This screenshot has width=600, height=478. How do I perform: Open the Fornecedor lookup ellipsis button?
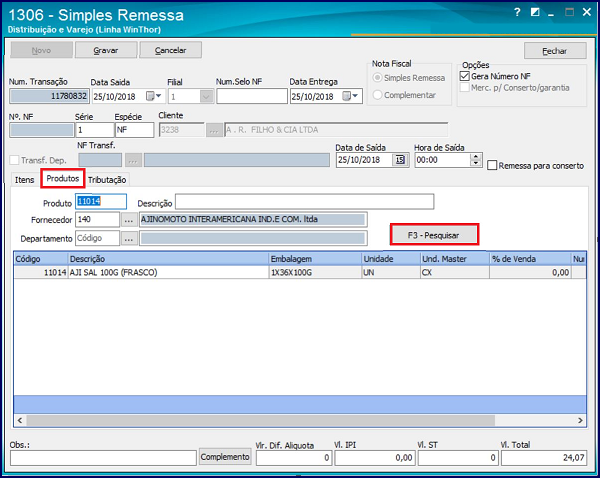click(129, 220)
